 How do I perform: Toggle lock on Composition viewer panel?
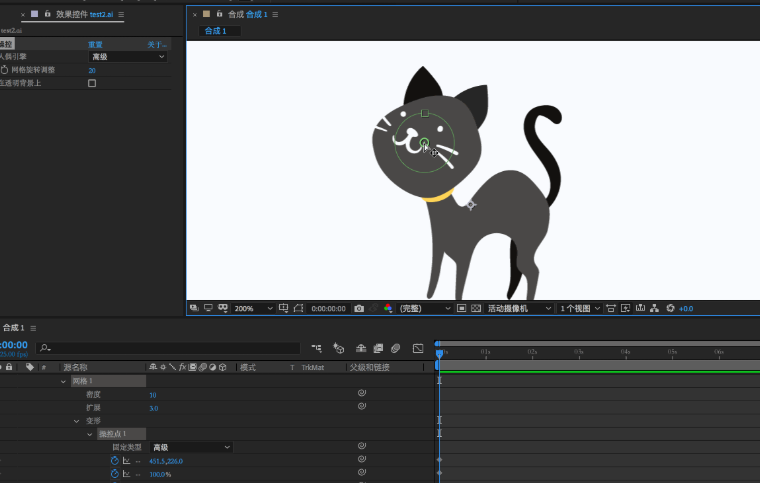220,14
